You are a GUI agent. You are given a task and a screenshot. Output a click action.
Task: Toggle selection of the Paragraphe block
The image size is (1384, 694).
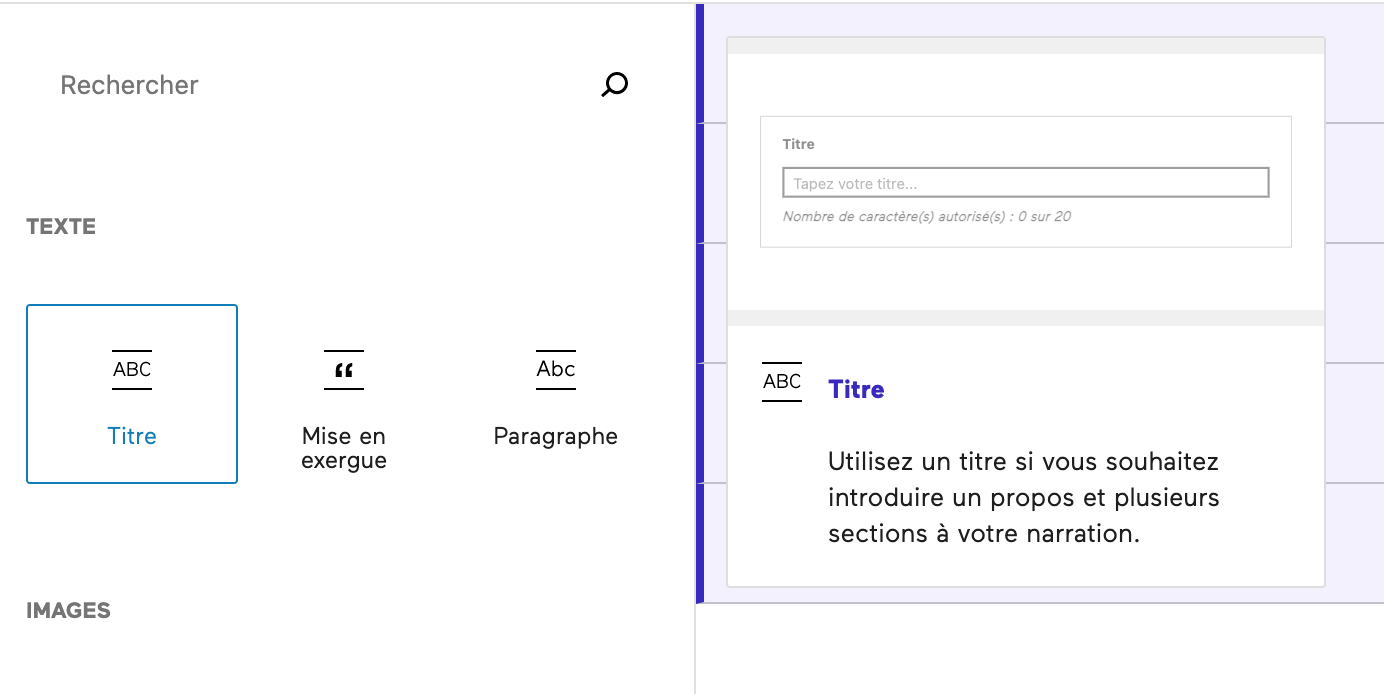[555, 400]
